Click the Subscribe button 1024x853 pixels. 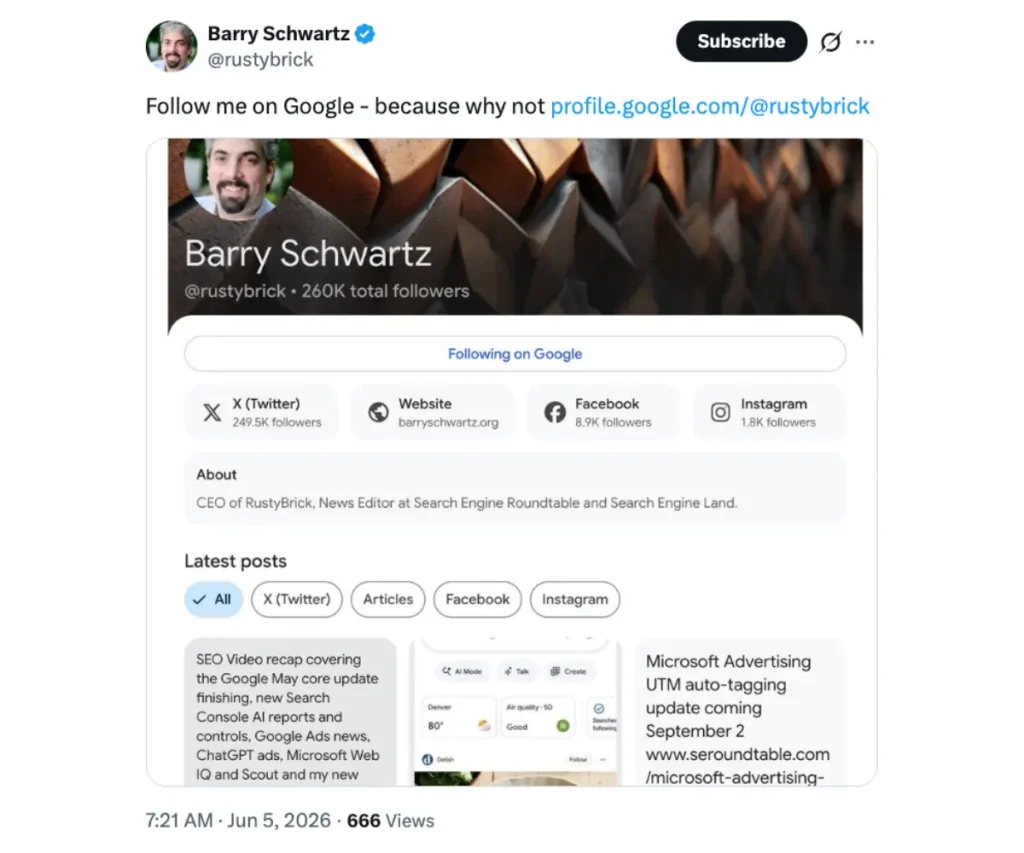click(741, 41)
